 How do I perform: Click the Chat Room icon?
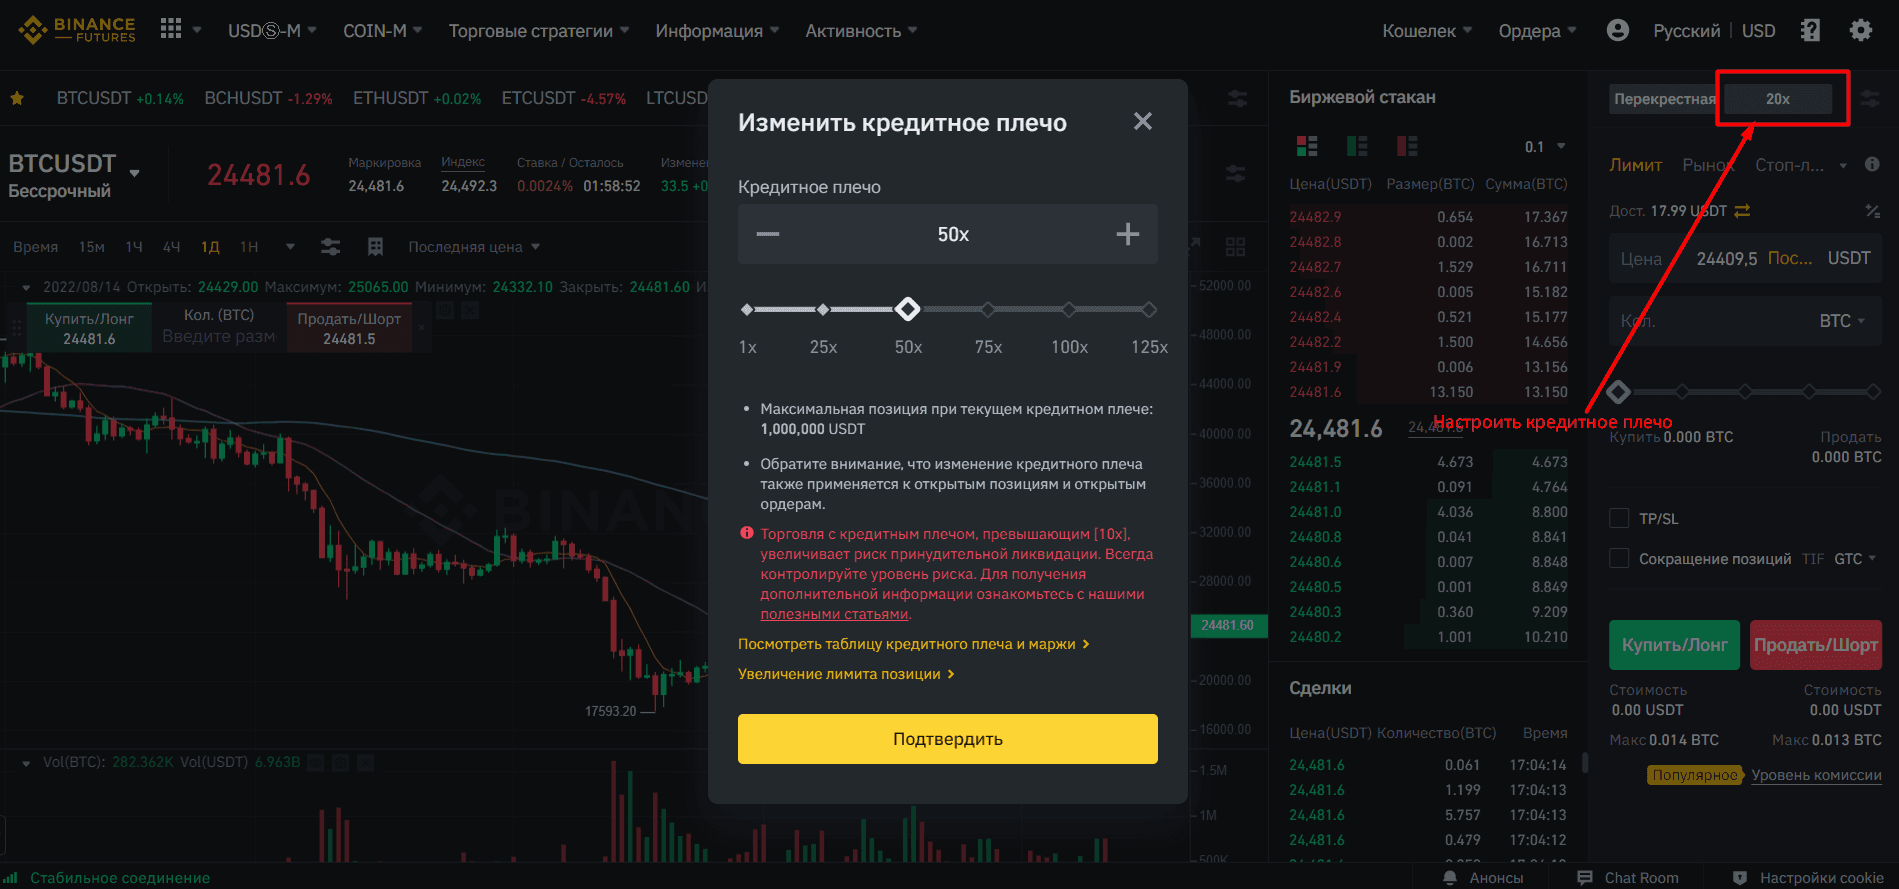(x=1585, y=877)
